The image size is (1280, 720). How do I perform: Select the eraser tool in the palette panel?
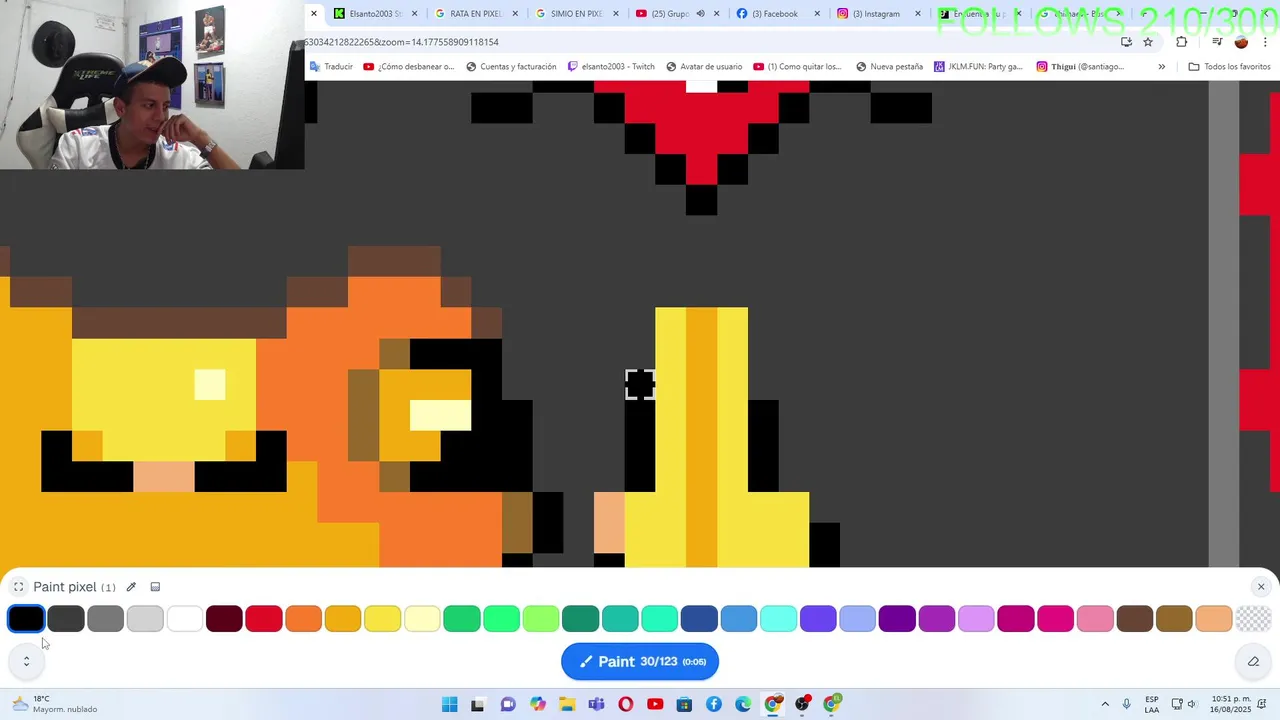[x=1253, y=661]
